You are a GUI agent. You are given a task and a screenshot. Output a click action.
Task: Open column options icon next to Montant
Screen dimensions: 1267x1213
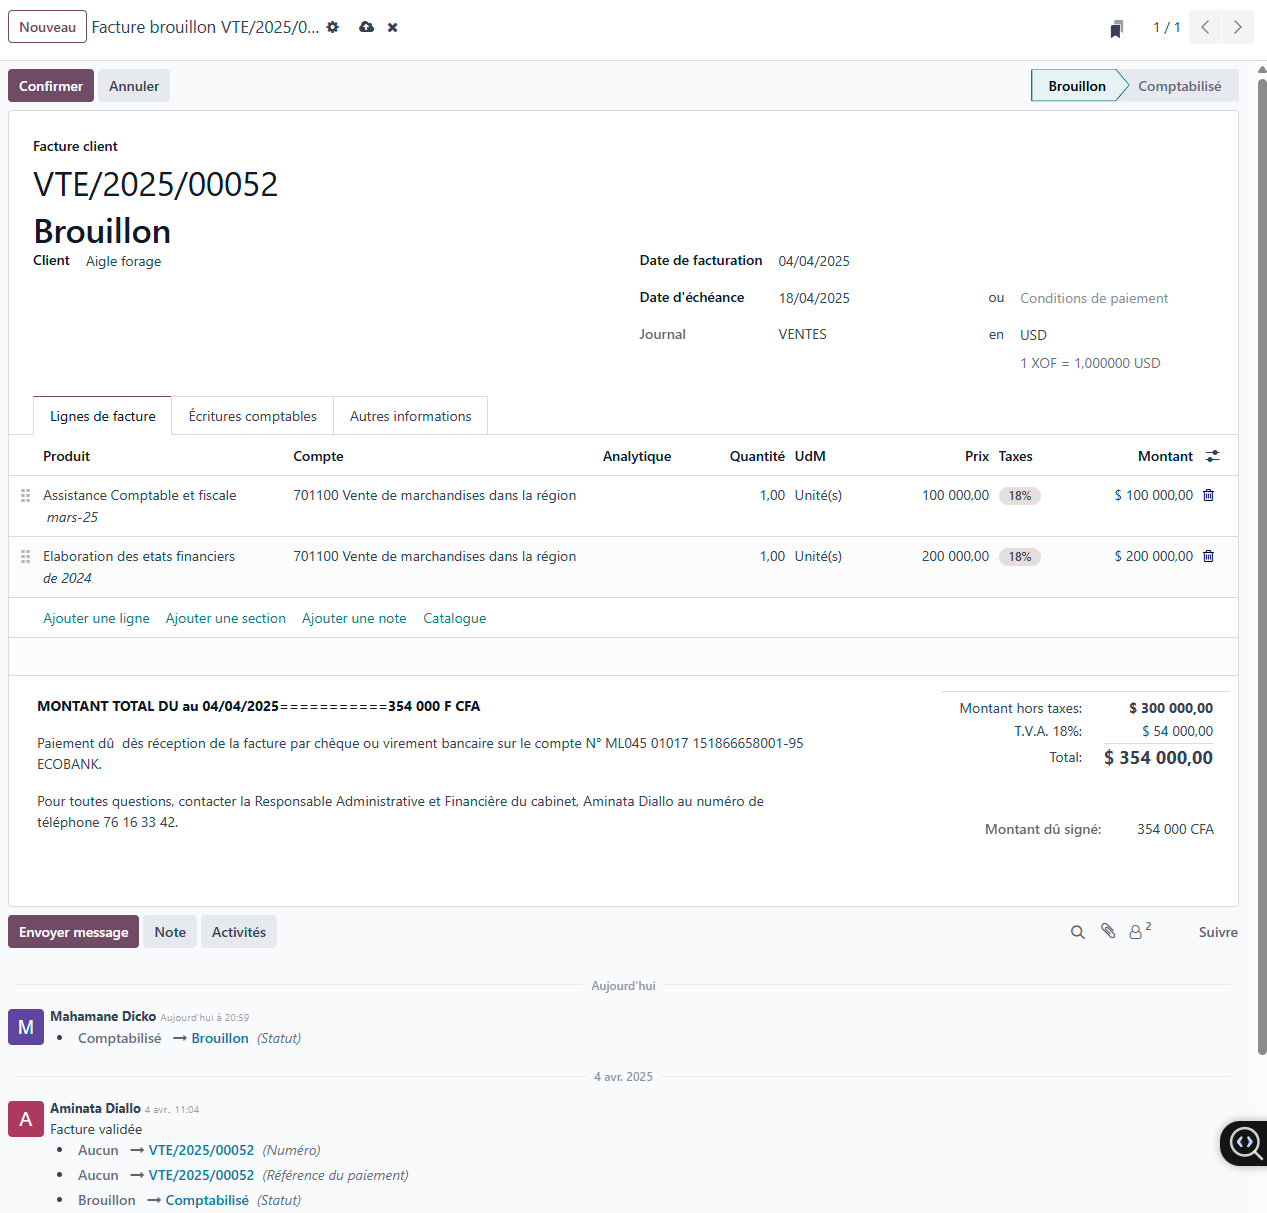pyautogui.click(x=1213, y=456)
